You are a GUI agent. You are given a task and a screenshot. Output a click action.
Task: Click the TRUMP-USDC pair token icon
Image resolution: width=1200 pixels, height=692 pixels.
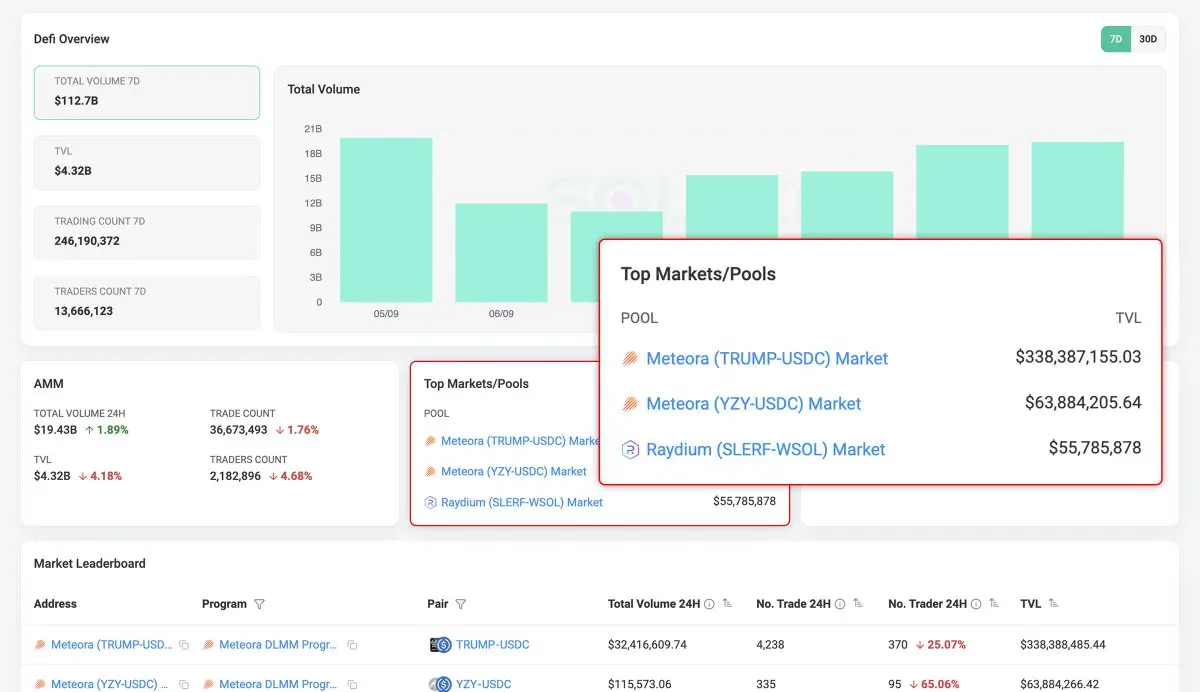[440, 645]
